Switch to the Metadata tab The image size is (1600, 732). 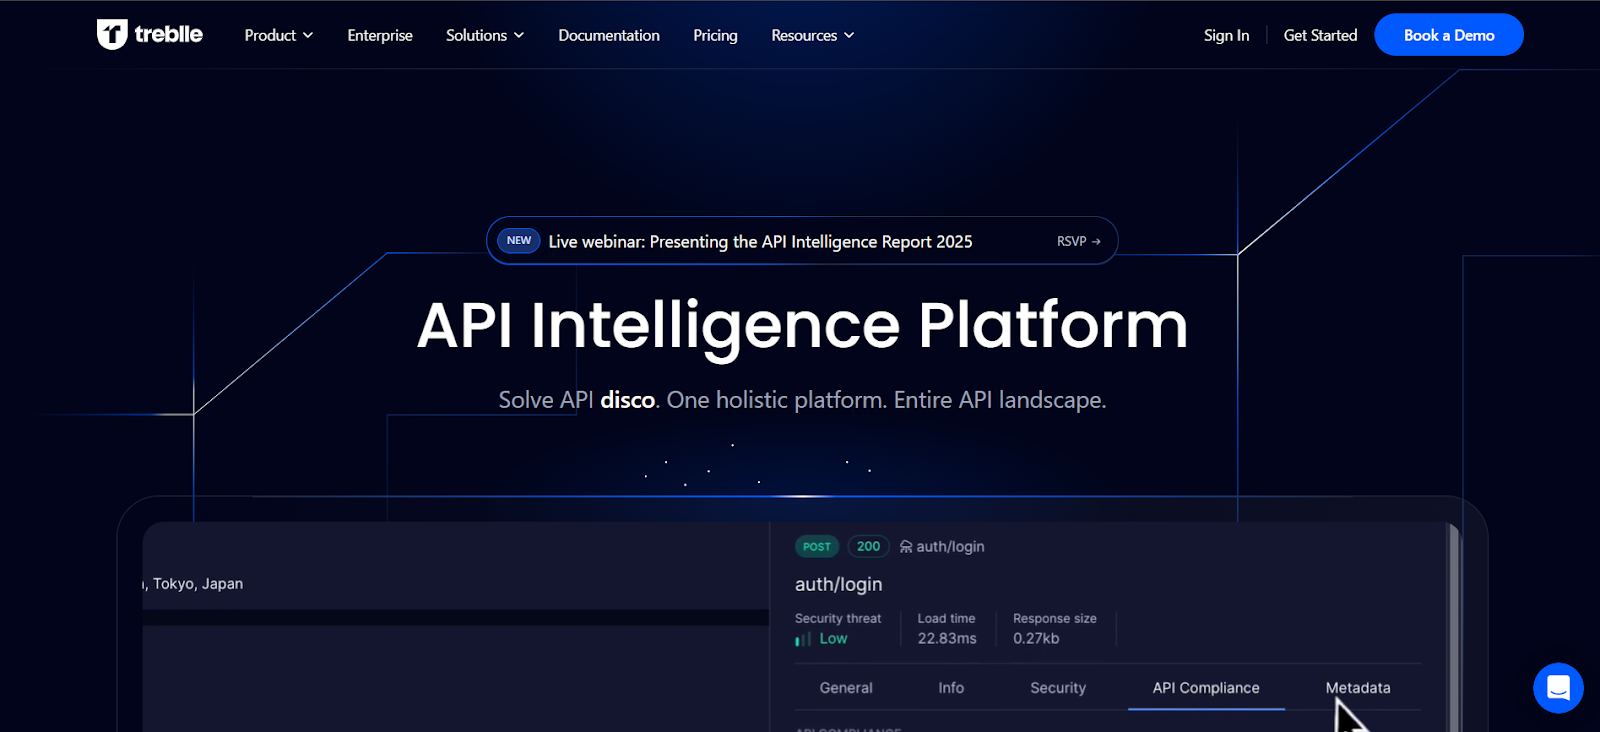[x=1357, y=688]
